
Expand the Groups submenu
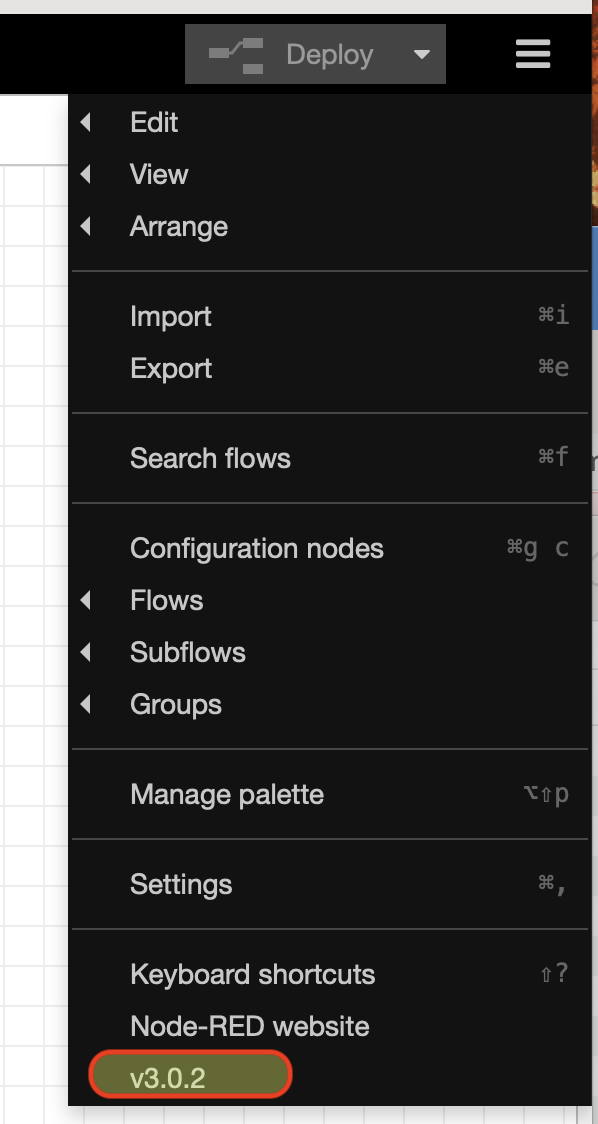pos(329,705)
